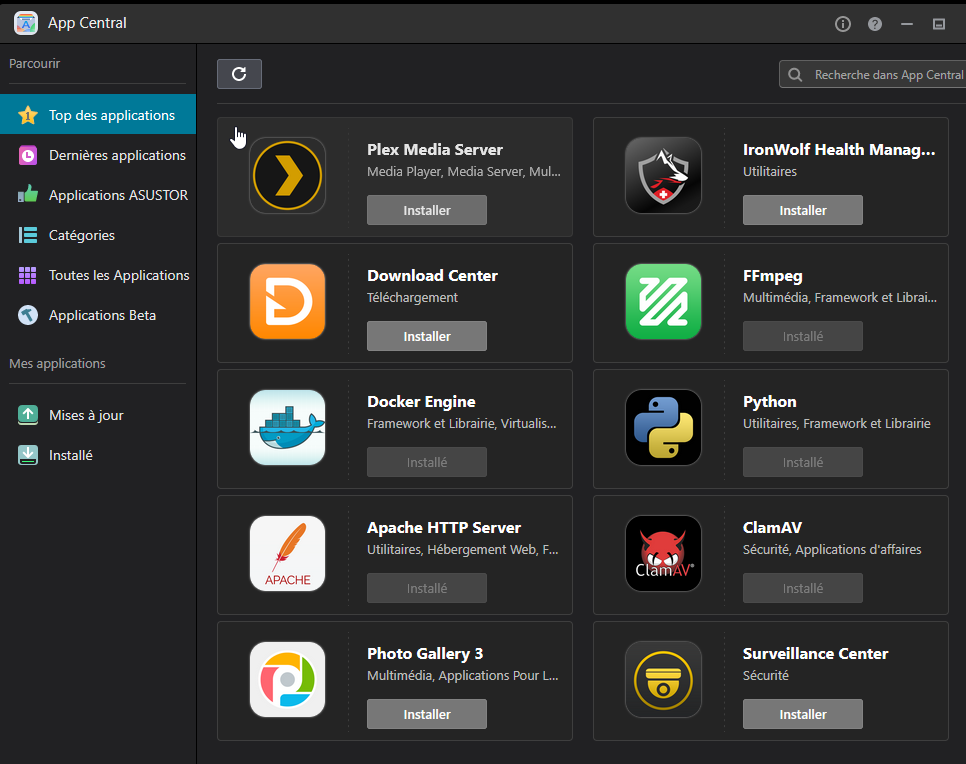Install Photo Gallery 3
Screen dimensions: 966x764
[427, 714]
